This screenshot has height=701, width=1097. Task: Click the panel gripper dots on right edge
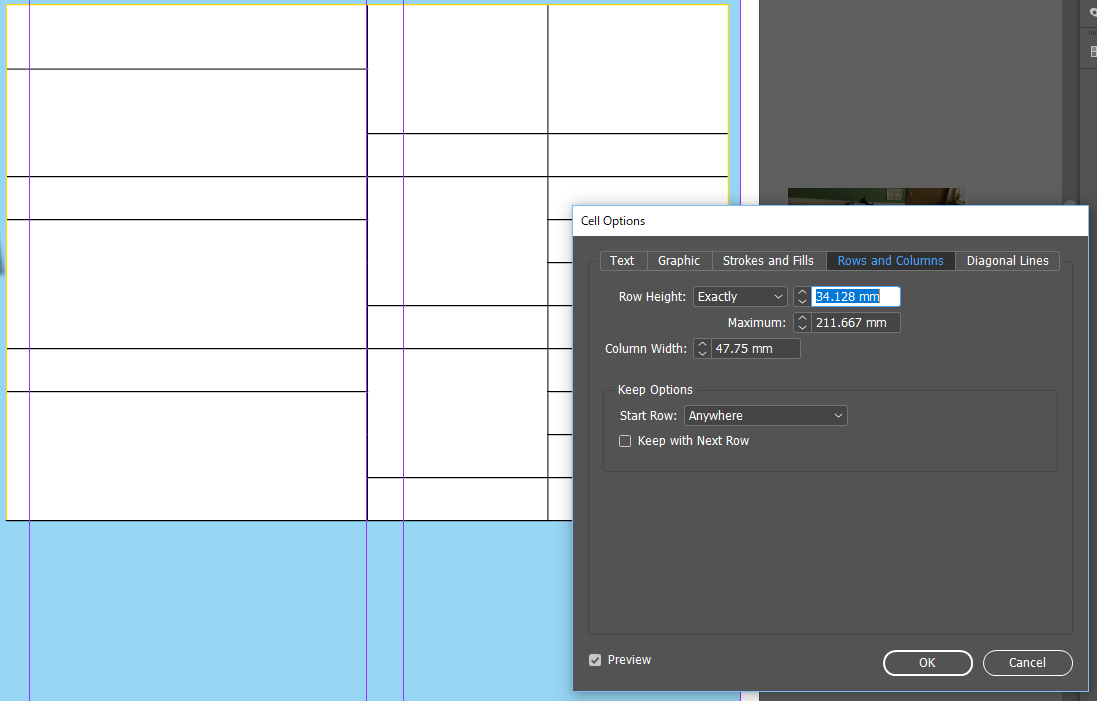[1093, 33]
